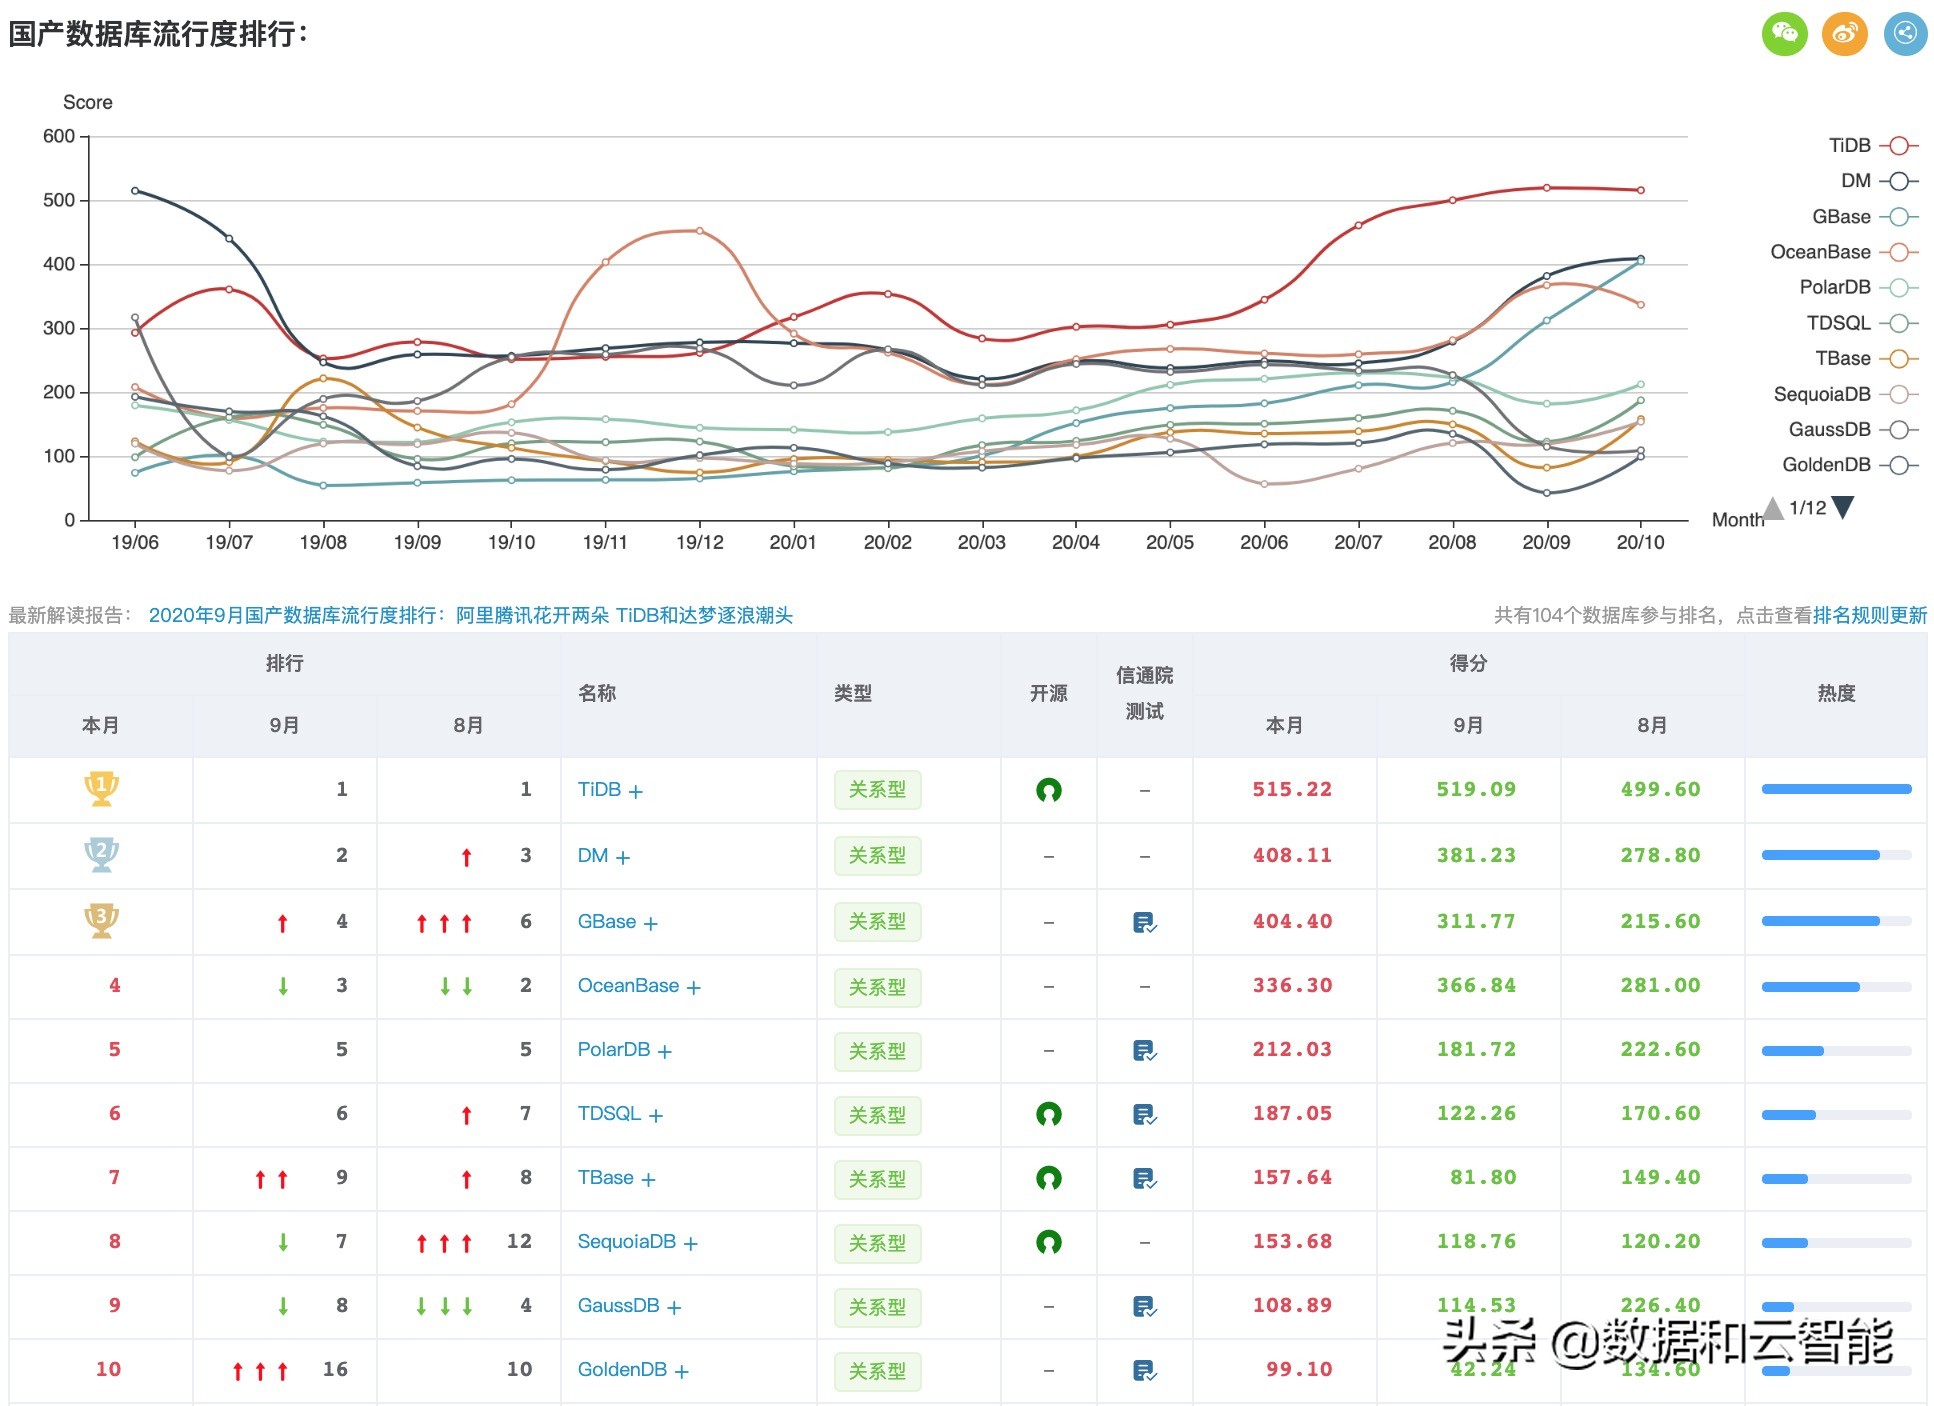Click the gold first-place trophy icon

pyautogui.click(x=101, y=789)
